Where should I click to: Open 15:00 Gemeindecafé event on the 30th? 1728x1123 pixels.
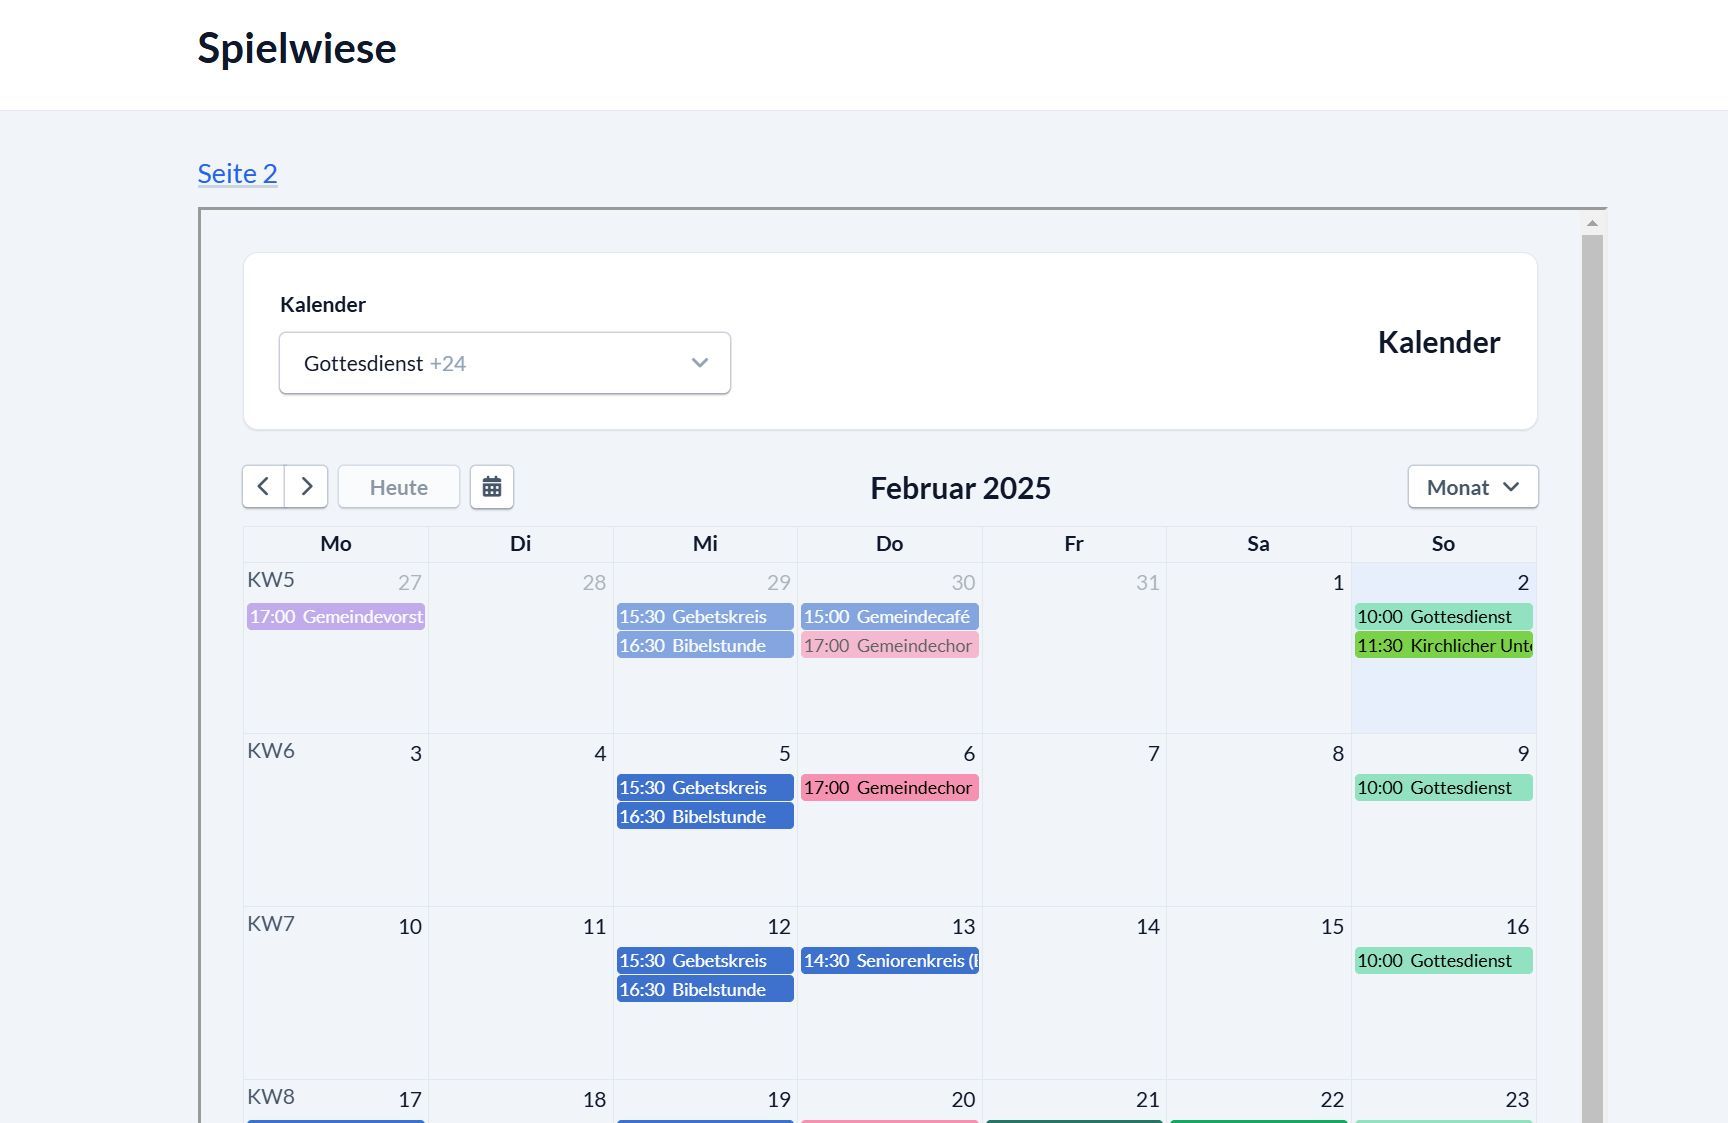(890, 617)
